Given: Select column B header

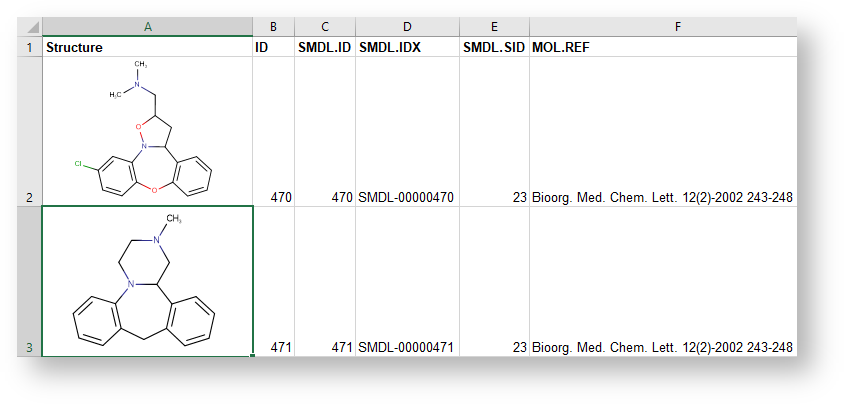Looking at the screenshot, I should [273, 28].
